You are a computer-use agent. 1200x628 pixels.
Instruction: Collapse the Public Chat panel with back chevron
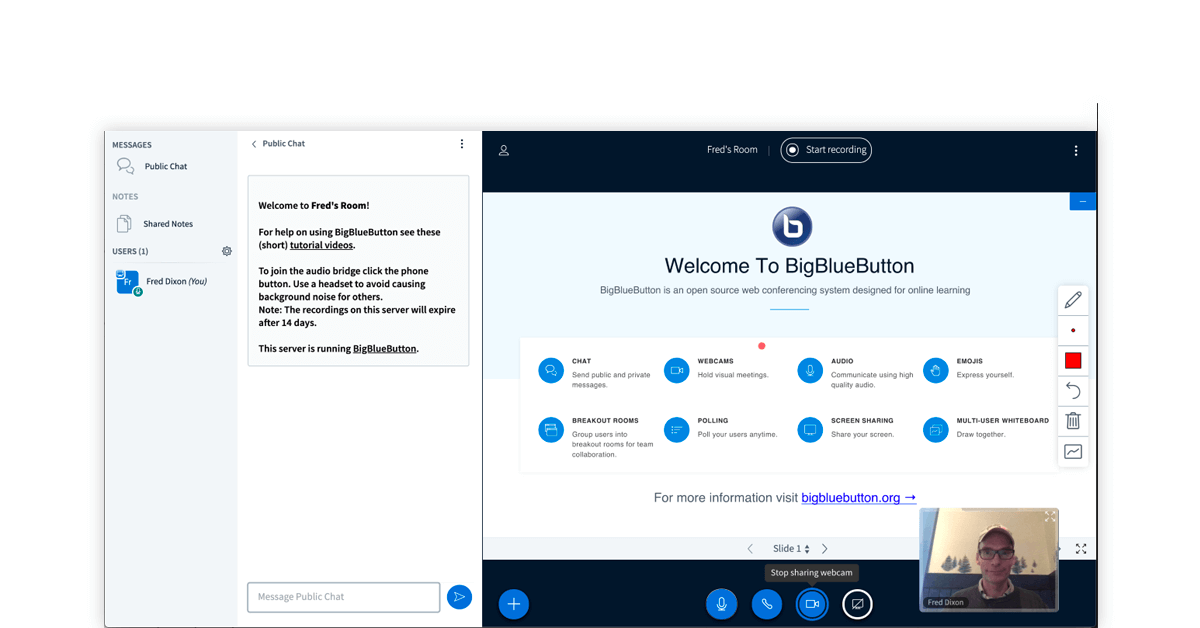point(254,144)
